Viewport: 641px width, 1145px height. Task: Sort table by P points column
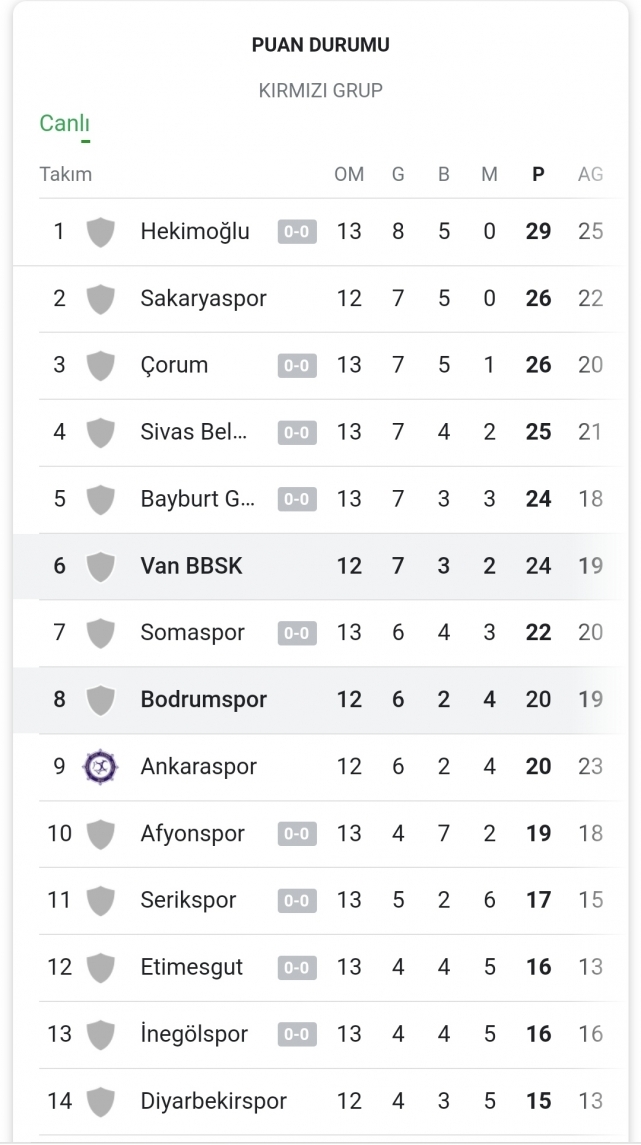coord(538,174)
